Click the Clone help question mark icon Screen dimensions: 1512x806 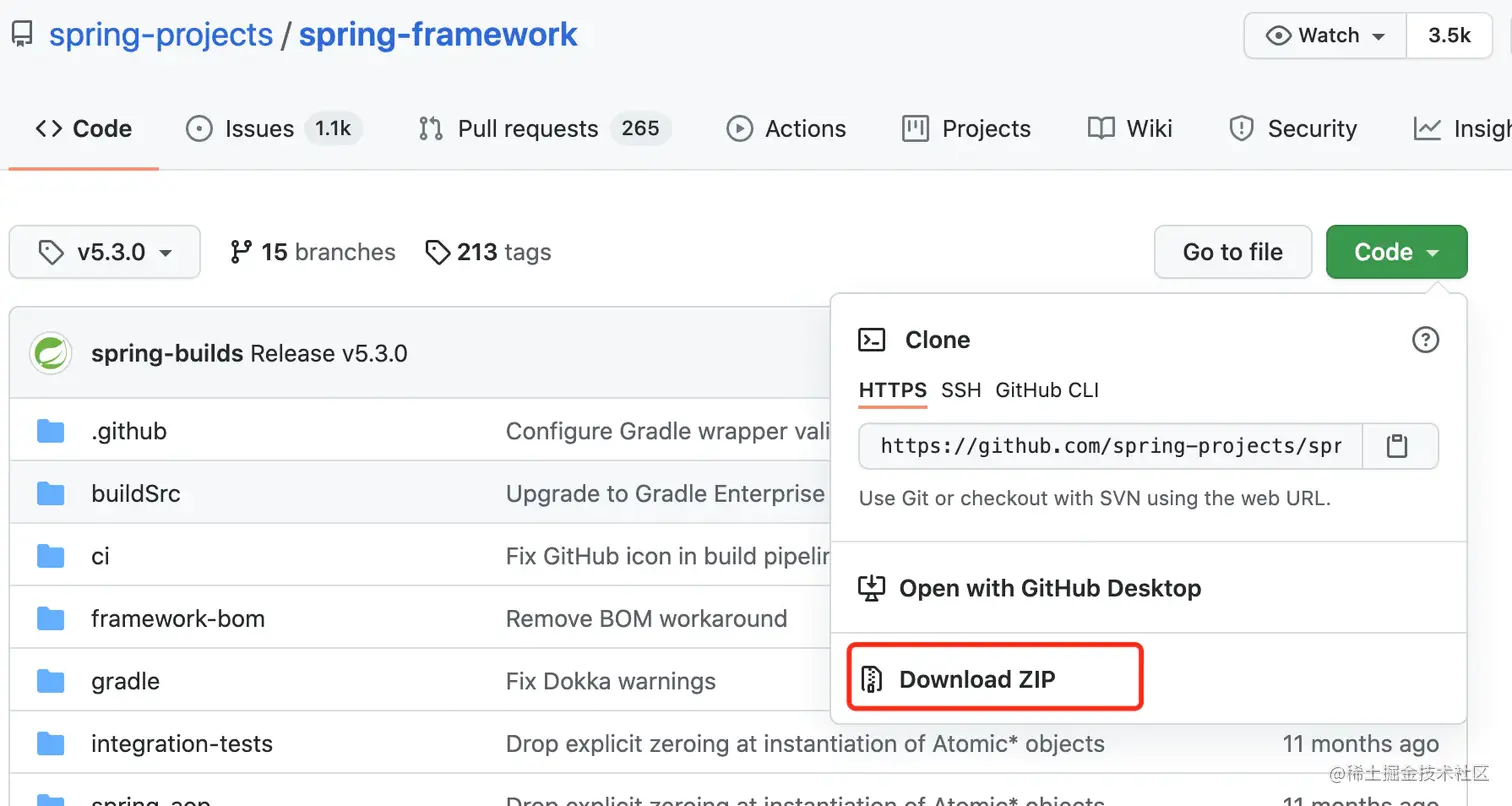(x=1424, y=340)
